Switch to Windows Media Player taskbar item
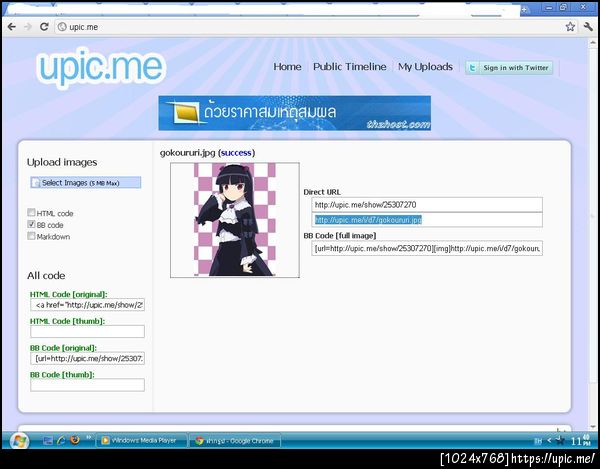Image resolution: width=600 pixels, height=469 pixels. coord(142,441)
